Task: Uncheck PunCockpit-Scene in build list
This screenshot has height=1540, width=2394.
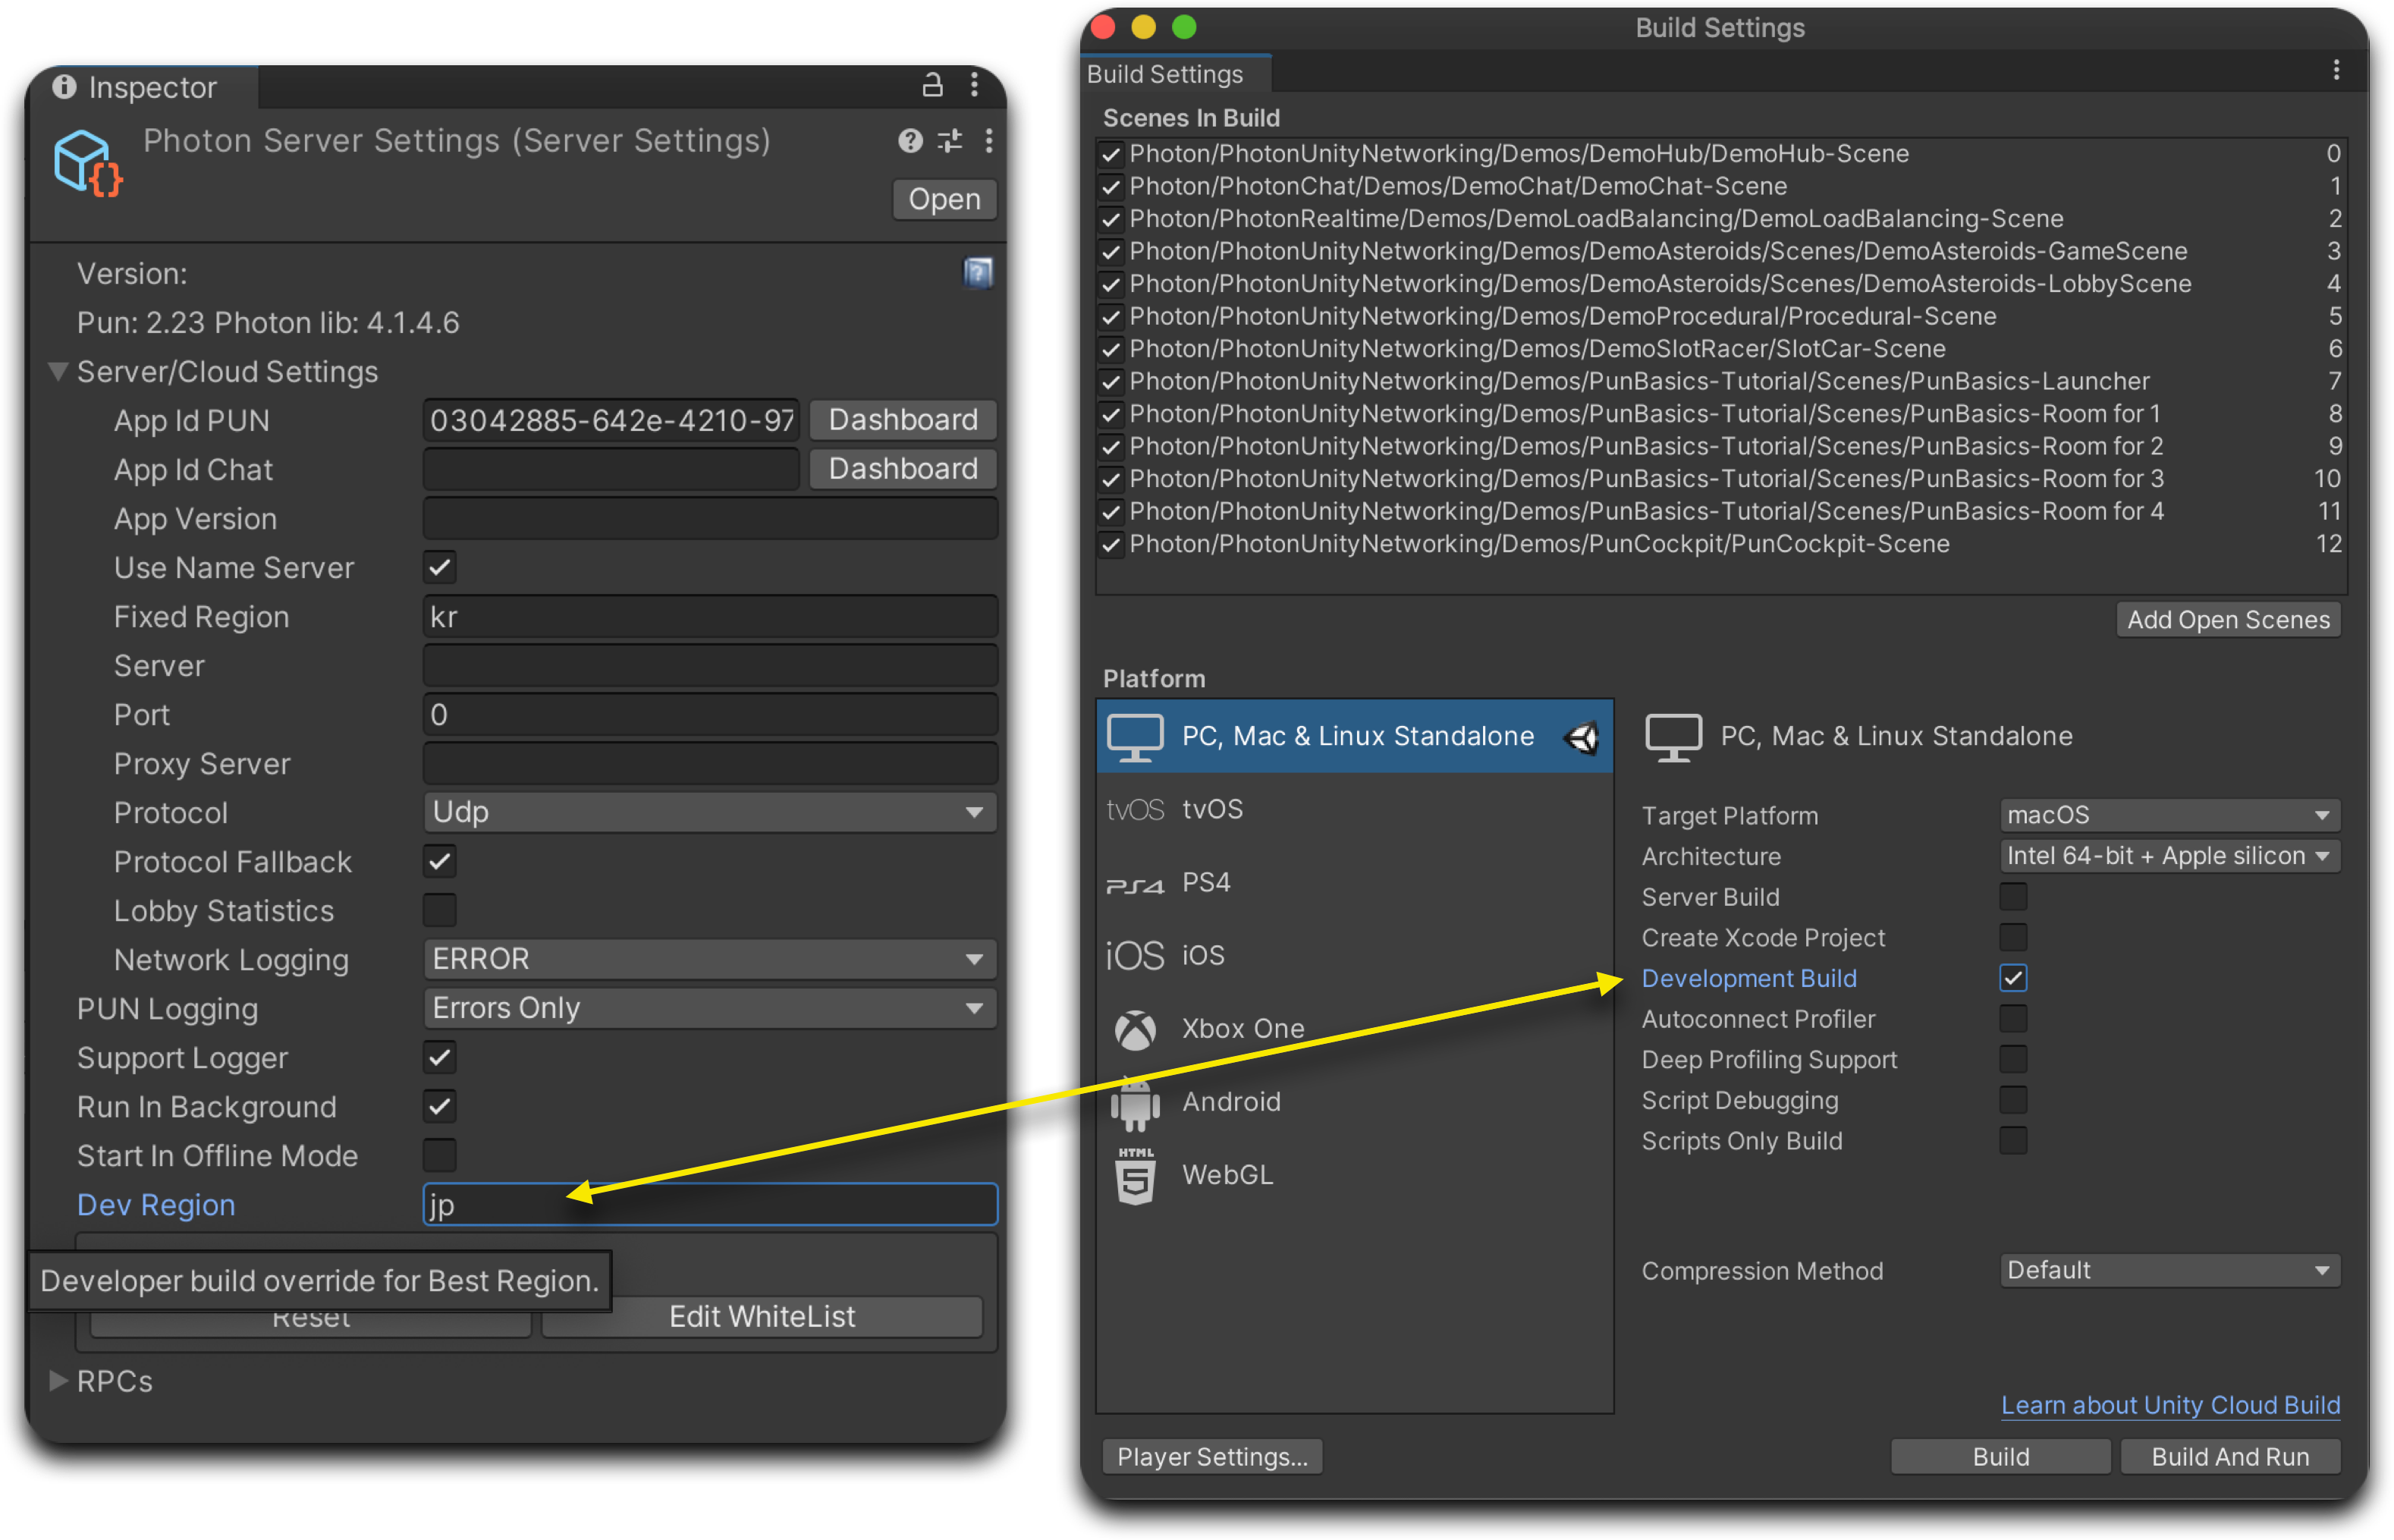Action: (1110, 545)
